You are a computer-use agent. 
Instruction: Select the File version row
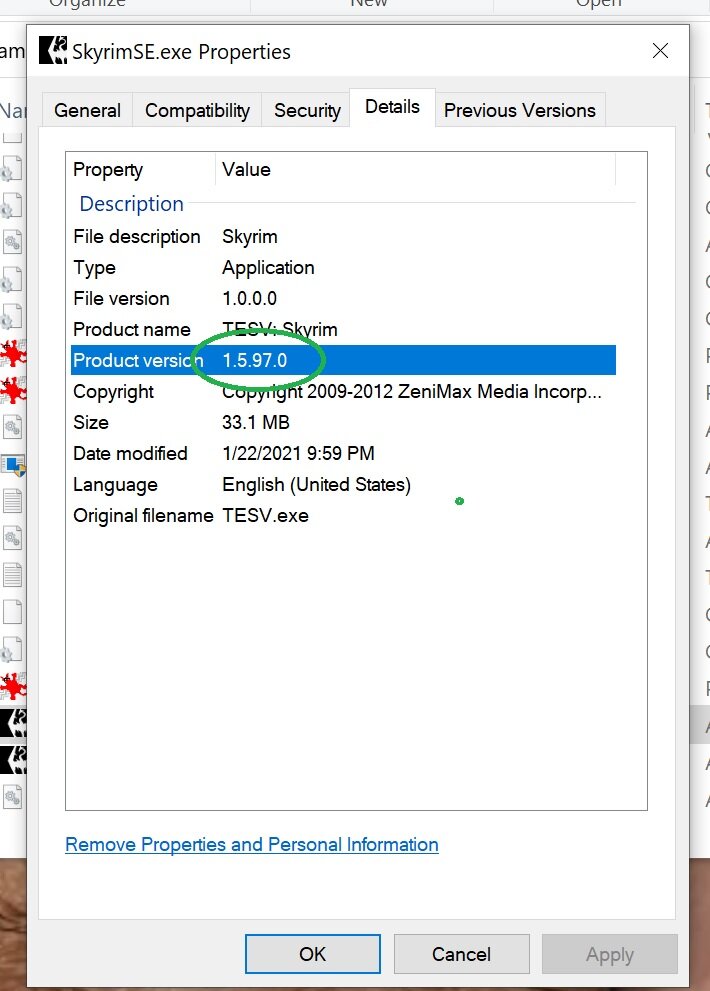tap(343, 298)
